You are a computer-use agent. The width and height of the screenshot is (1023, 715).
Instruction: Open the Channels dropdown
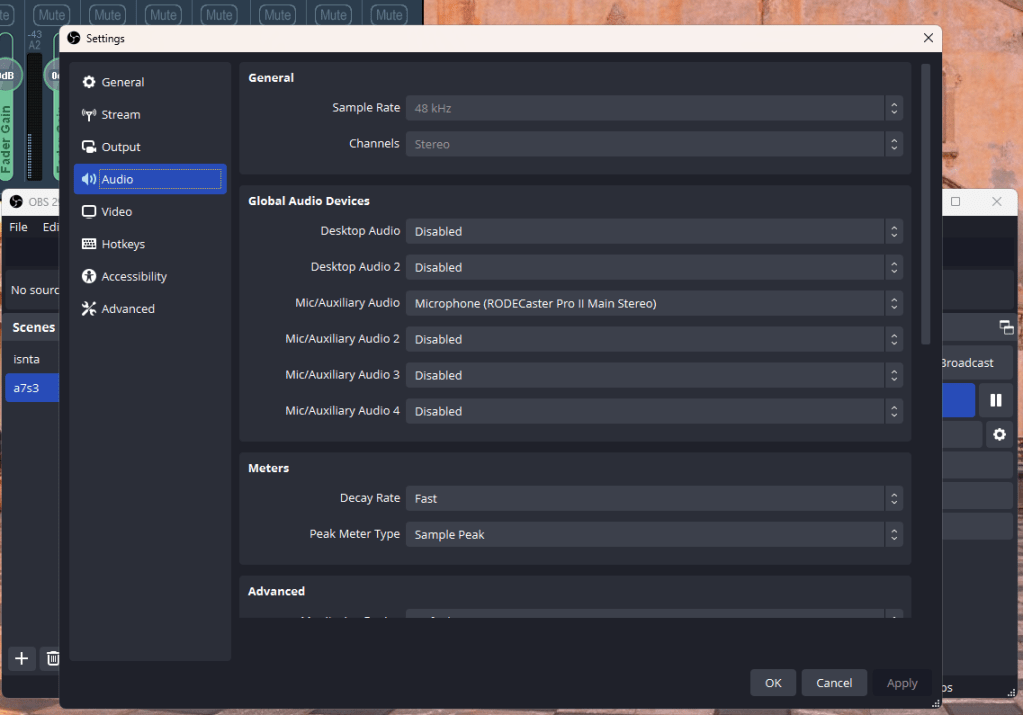coord(654,144)
